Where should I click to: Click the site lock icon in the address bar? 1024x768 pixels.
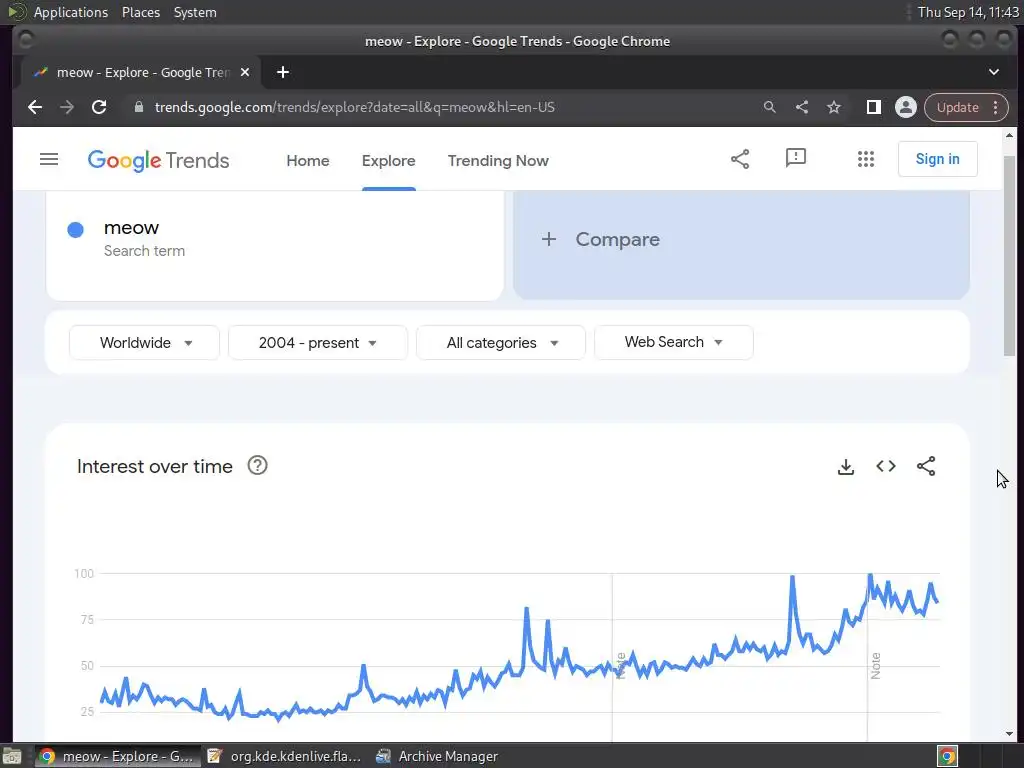[x=138, y=107]
